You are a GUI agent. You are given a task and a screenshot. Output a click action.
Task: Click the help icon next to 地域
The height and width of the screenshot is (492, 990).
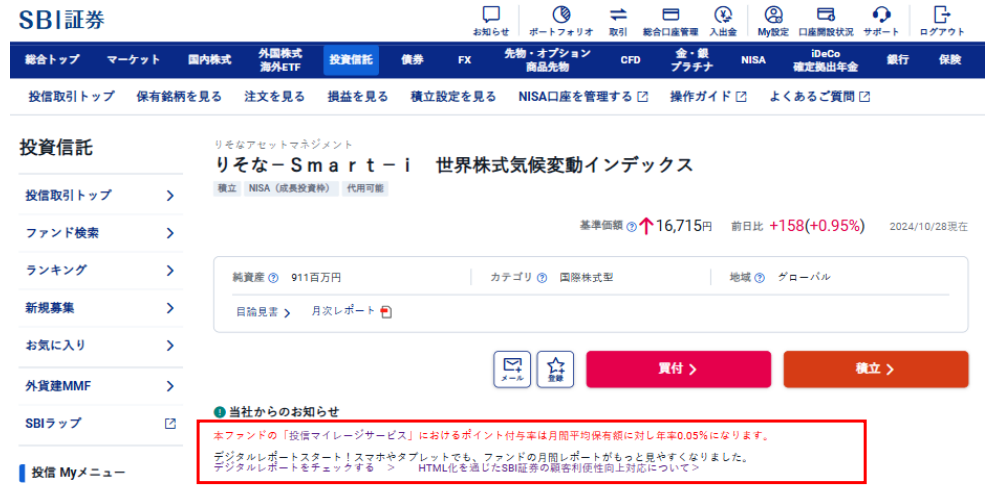point(759,277)
